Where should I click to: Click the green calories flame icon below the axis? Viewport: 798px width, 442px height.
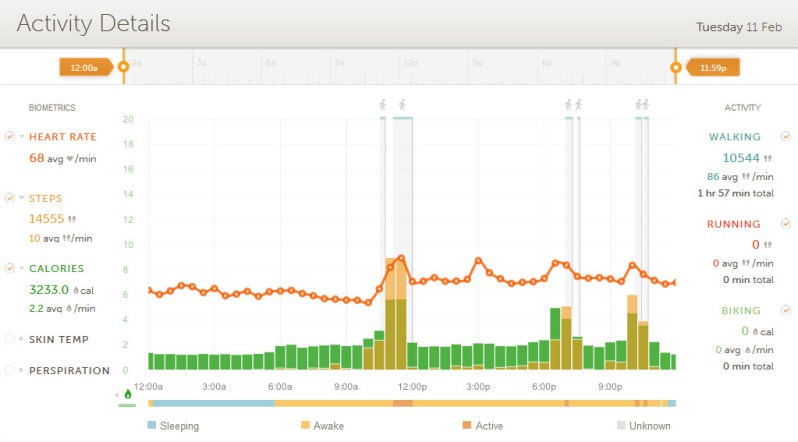pos(127,395)
